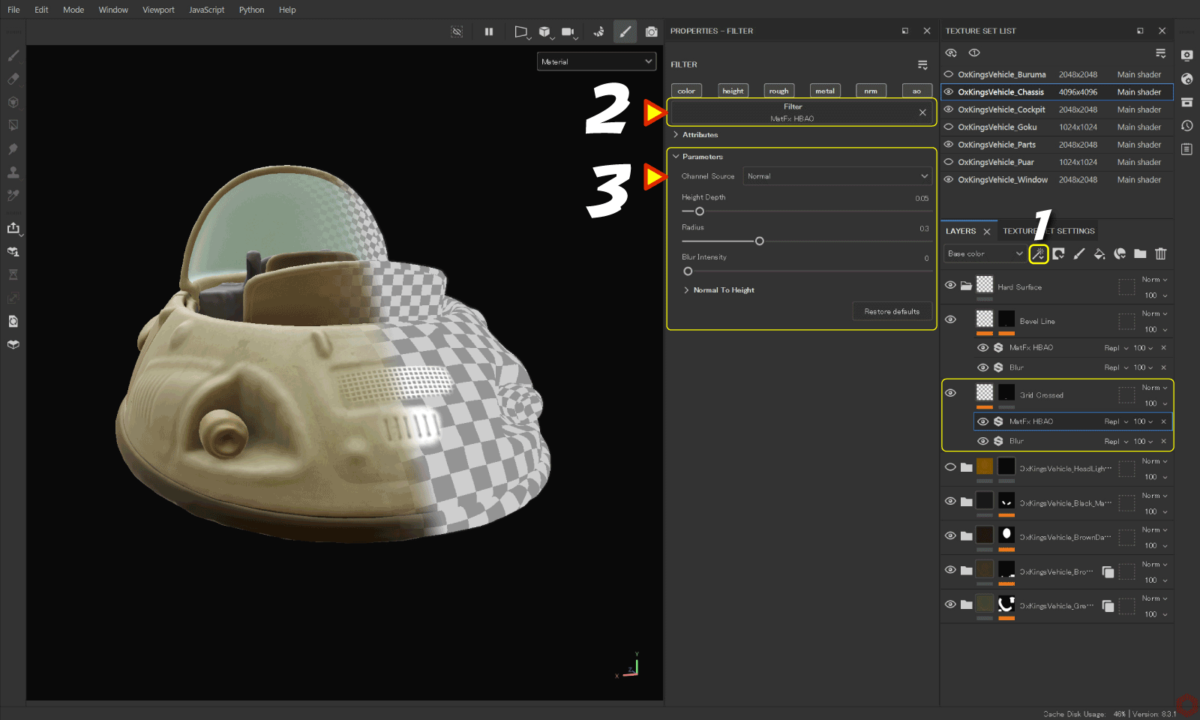Adjust the Radius slider
Image resolution: width=1200 pixels, height=720 pixels.
tap(759, 240)
